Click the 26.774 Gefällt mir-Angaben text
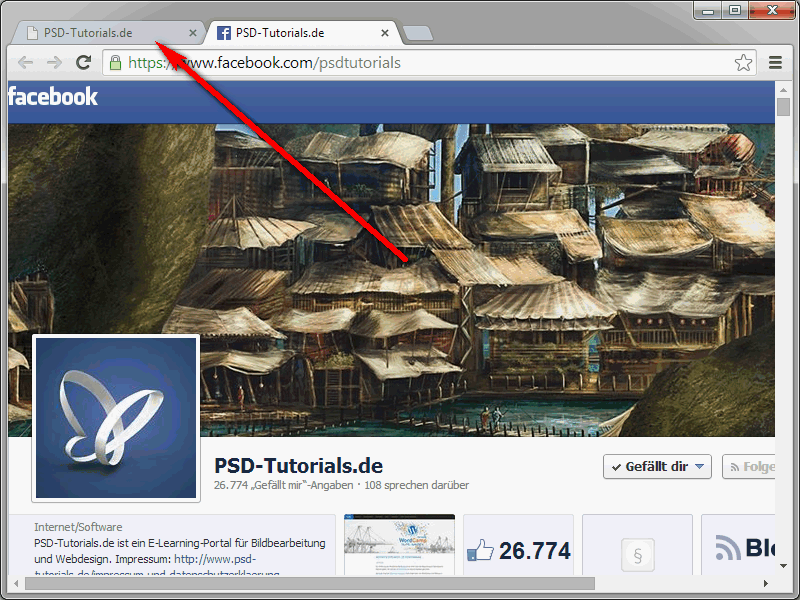The width and height of the screenshot is (800, 600). pos(283,485)
